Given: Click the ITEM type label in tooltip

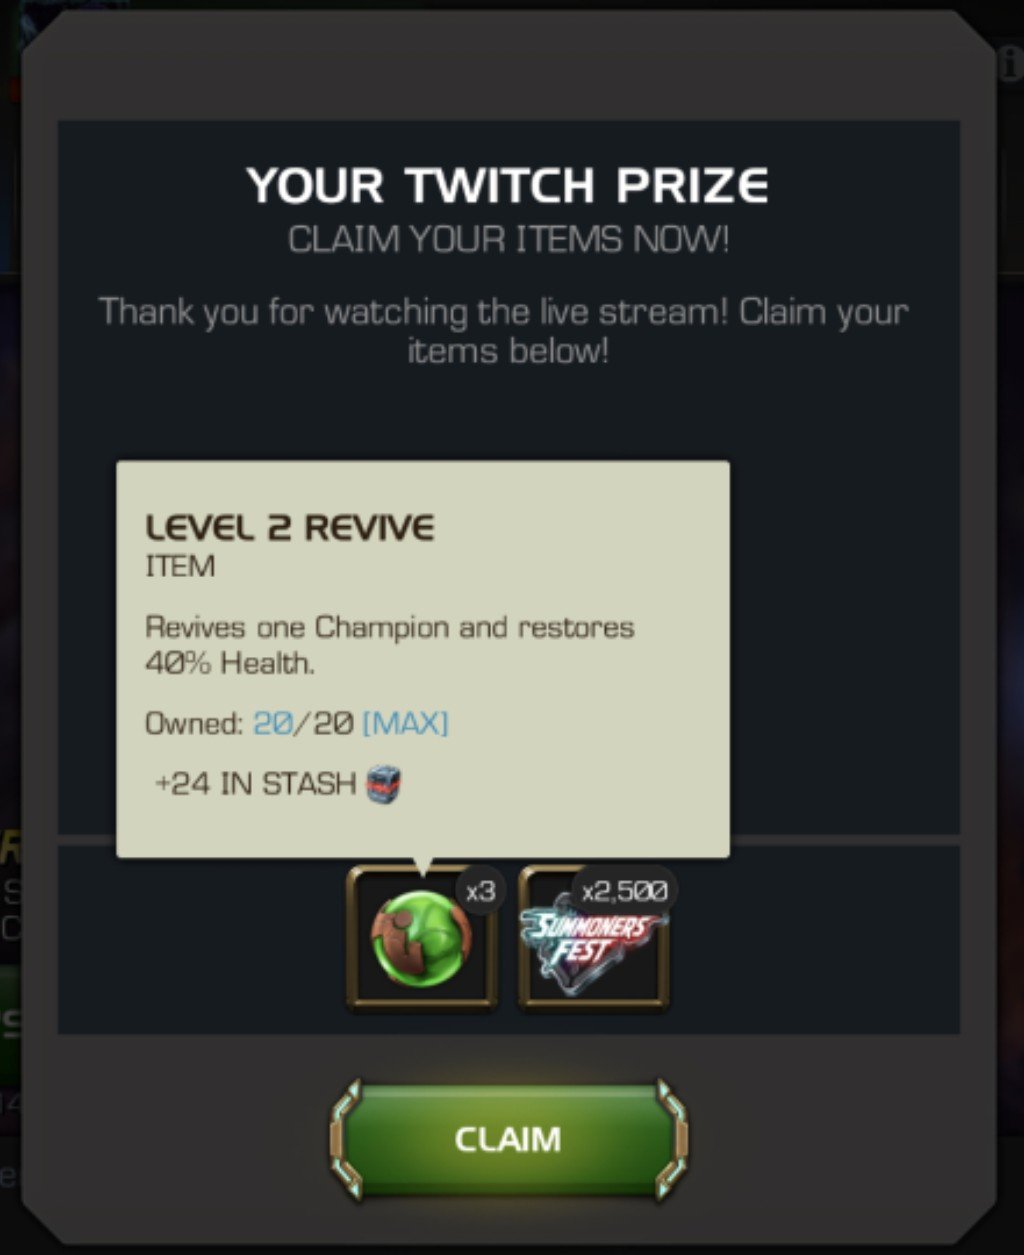Looking at the screenshot, I should 180,567.
